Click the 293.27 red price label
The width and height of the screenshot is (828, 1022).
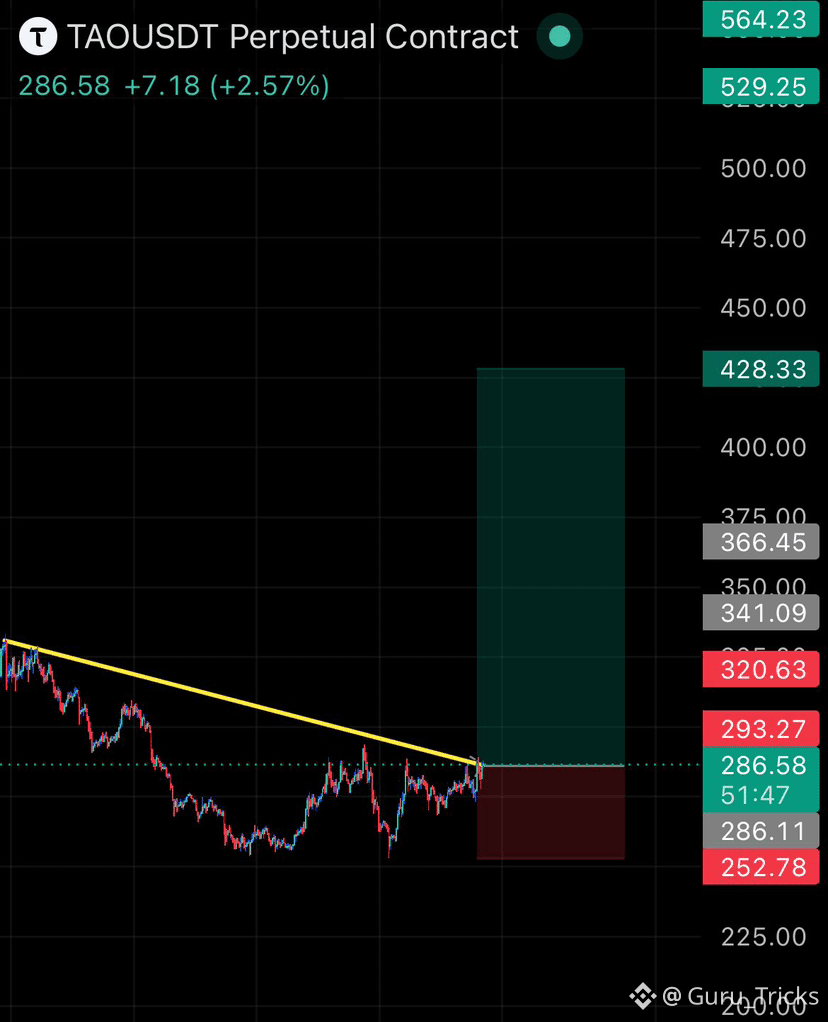click(761, 729)
